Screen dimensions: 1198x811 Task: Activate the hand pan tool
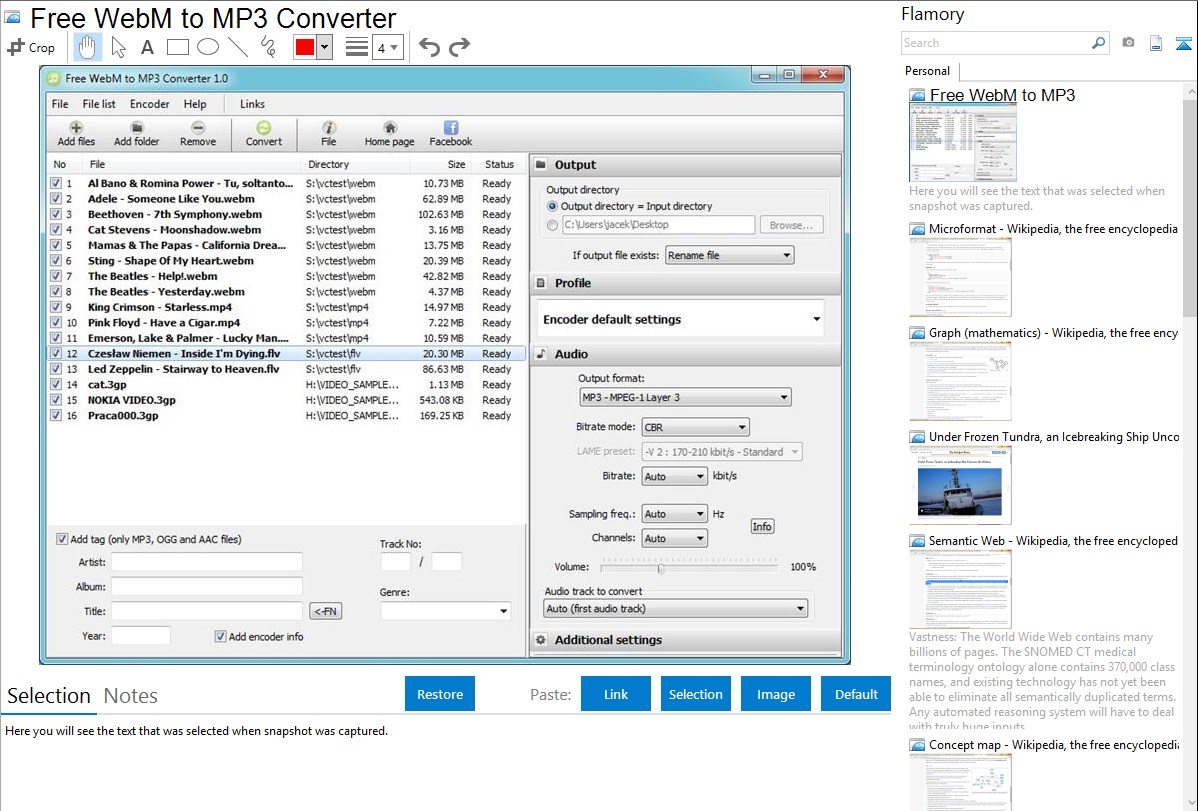coord(88,47)
